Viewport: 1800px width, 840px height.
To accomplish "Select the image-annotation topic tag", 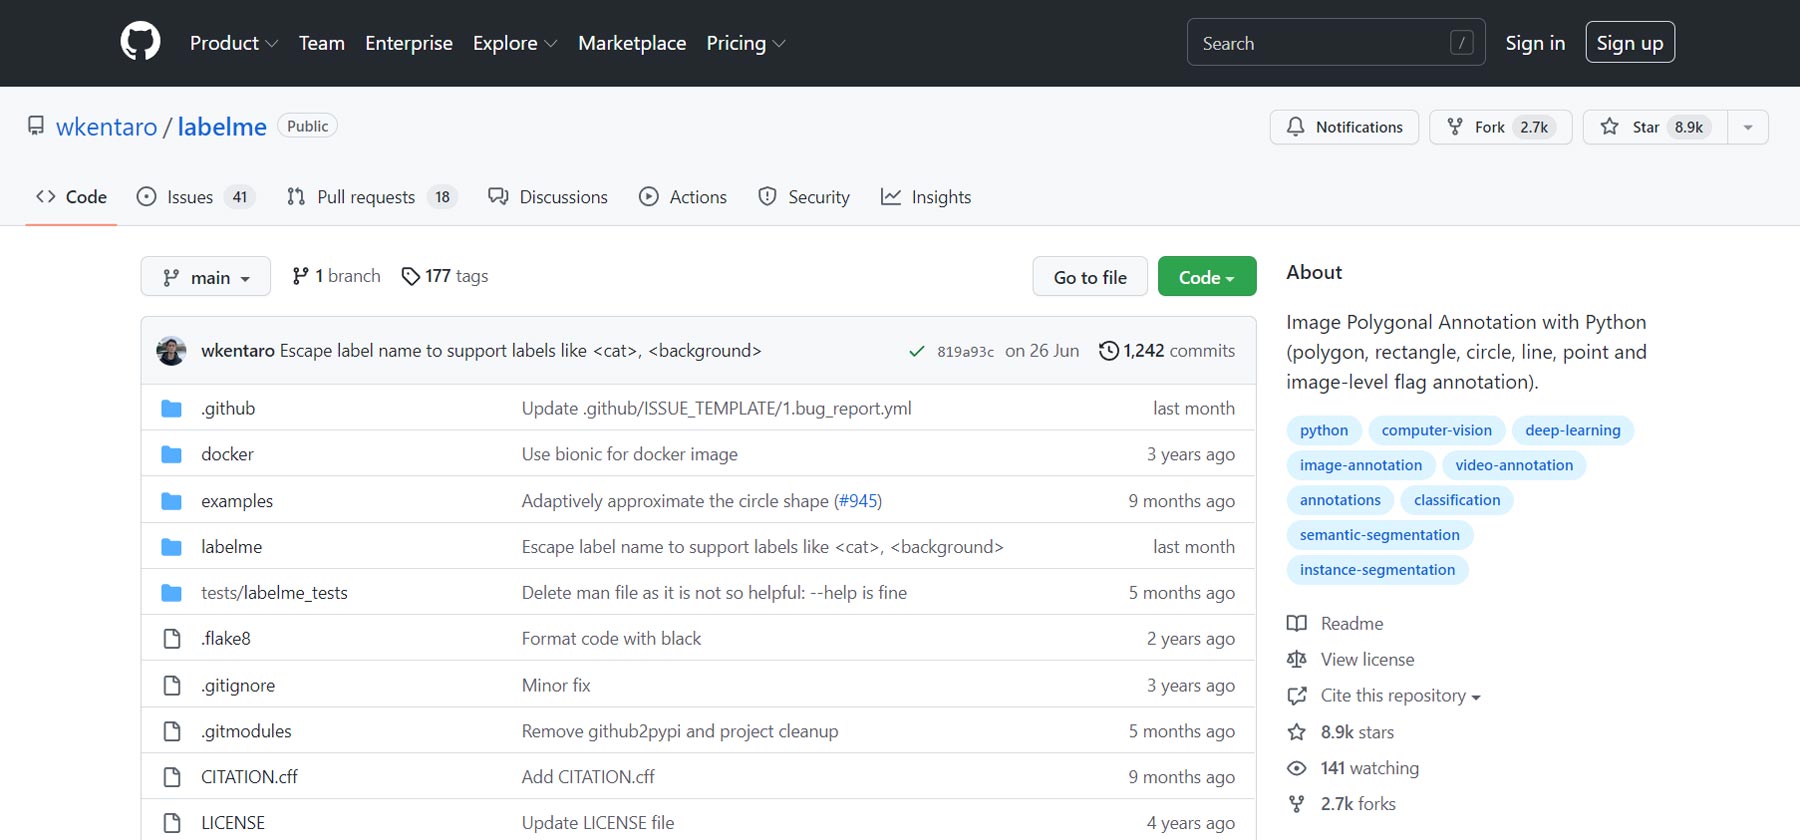I will pos(1361,465).
